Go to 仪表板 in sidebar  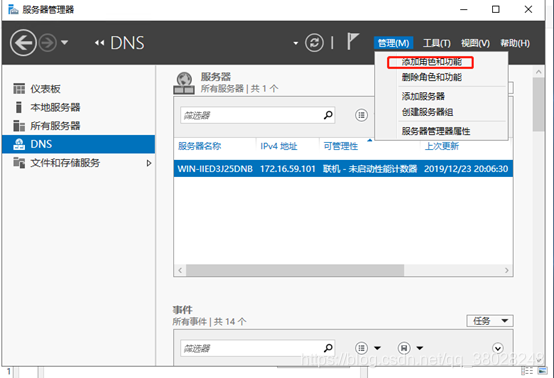pyautogui.click(x=45, y=89)
